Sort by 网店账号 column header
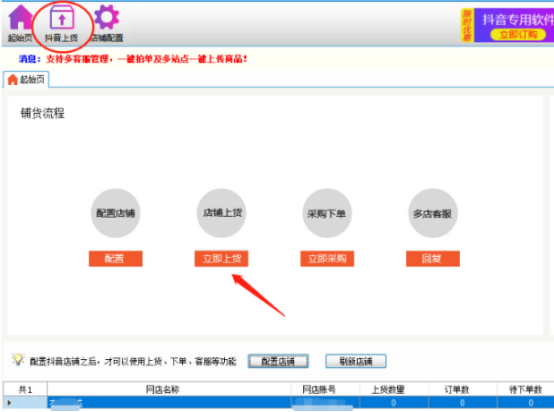This screenshot has height=412, width=554. (x=325, y=389)
